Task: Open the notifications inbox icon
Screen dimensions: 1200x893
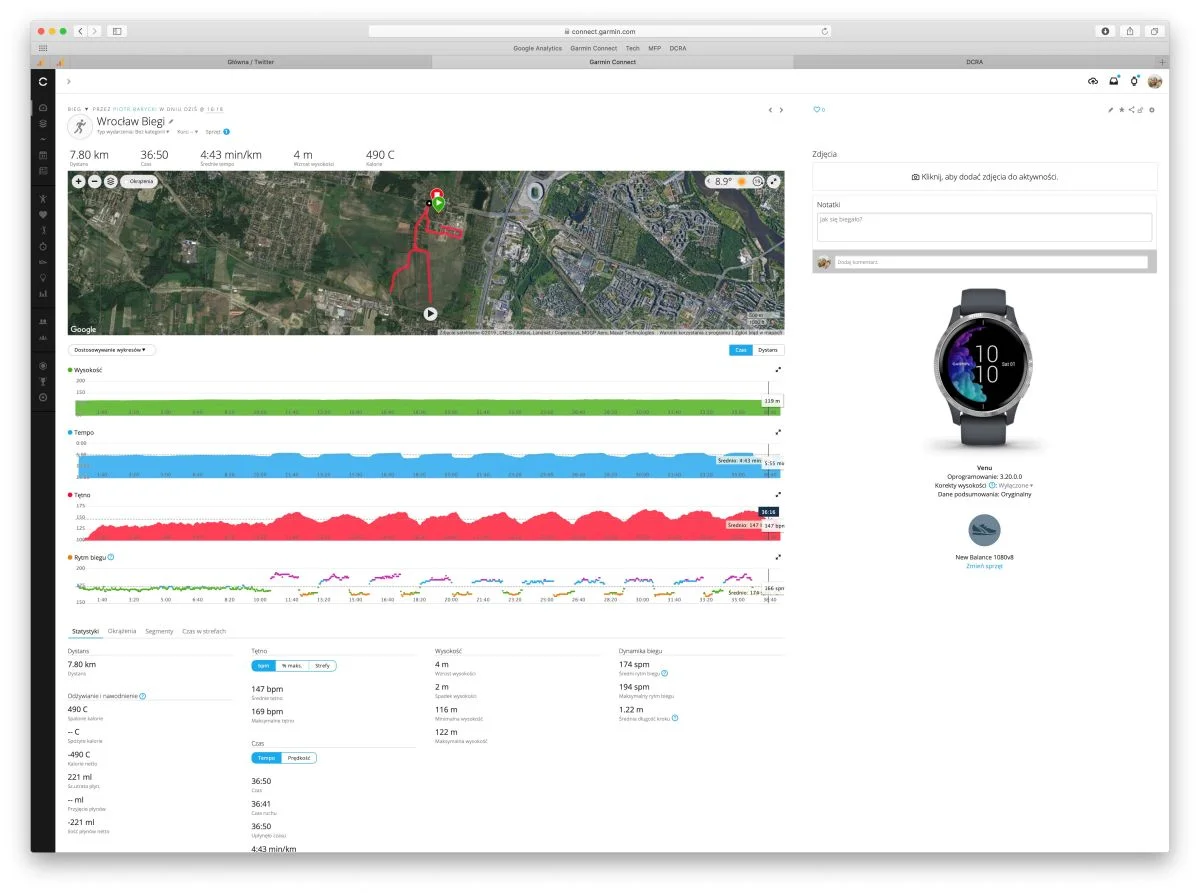Action: (x=1113, y=81)
